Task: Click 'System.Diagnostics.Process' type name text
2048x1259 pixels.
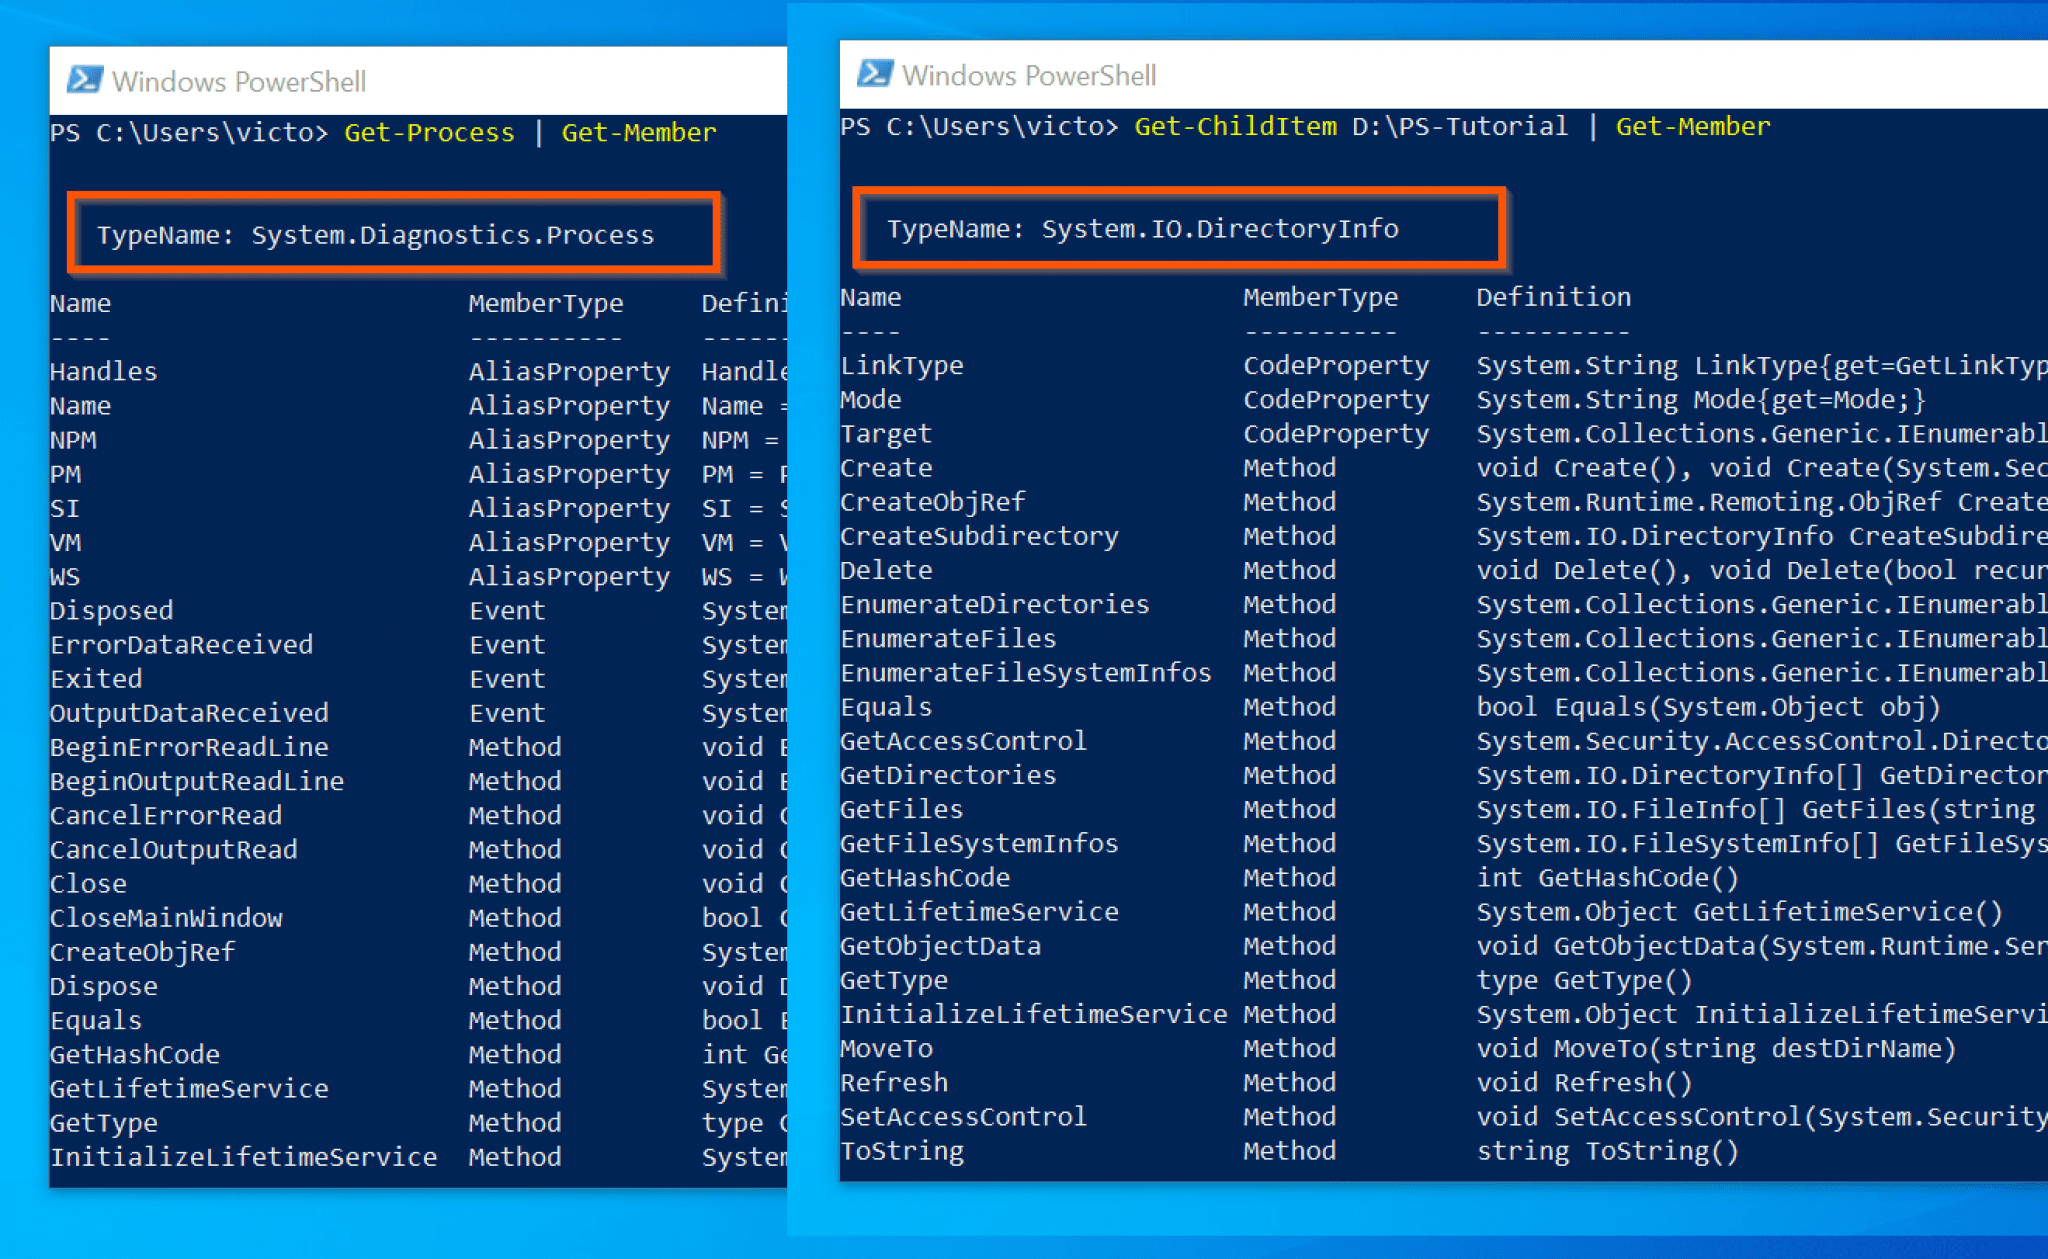Action: coord(452,235)
